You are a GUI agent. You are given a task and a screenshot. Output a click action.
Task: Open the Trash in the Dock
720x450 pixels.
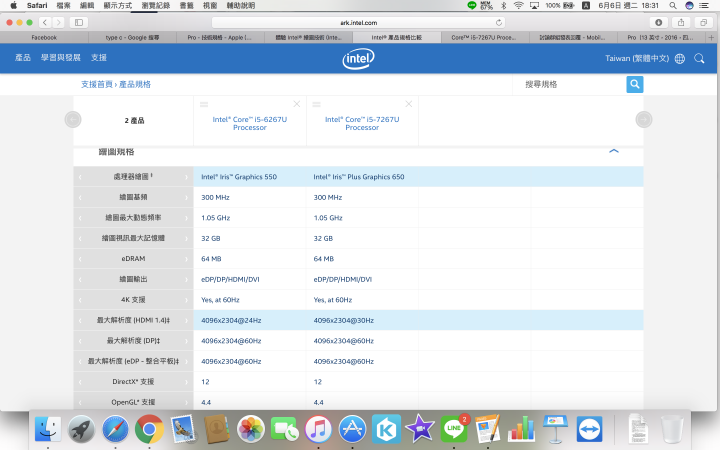(672, 429)
